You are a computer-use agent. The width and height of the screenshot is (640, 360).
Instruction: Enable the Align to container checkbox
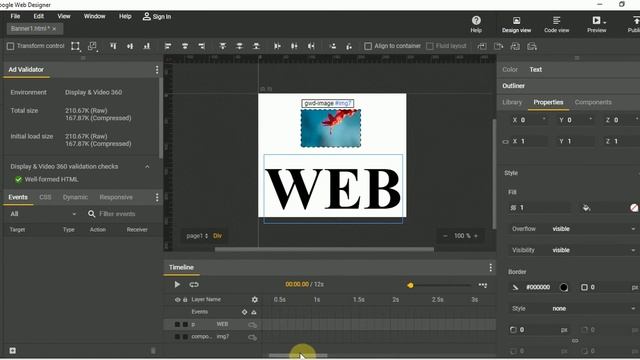pyautogui.click(x=368, y=46)
